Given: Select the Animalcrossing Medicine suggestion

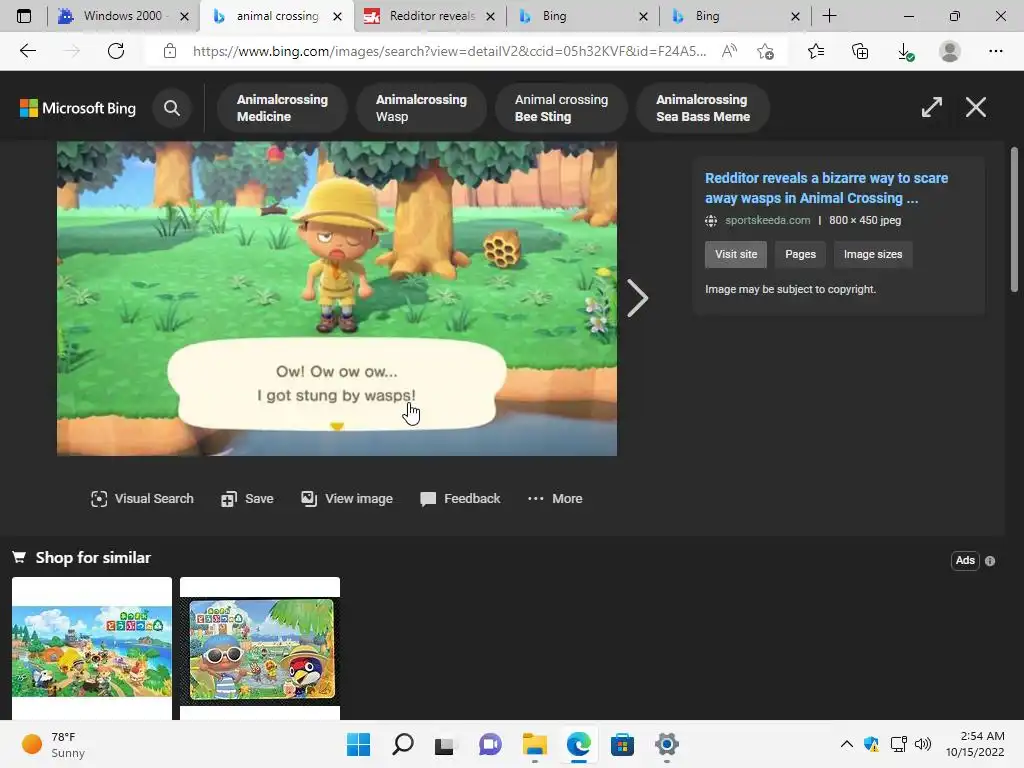Looking at the screenshot, I should [282, 108].
